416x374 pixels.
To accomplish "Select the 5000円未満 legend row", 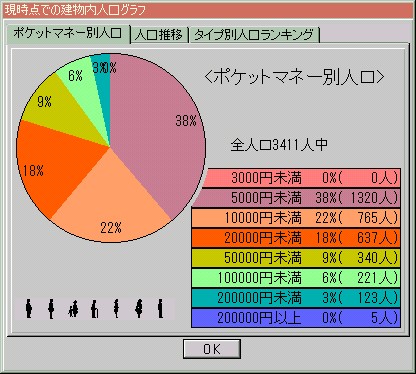I will click(296, 198).
